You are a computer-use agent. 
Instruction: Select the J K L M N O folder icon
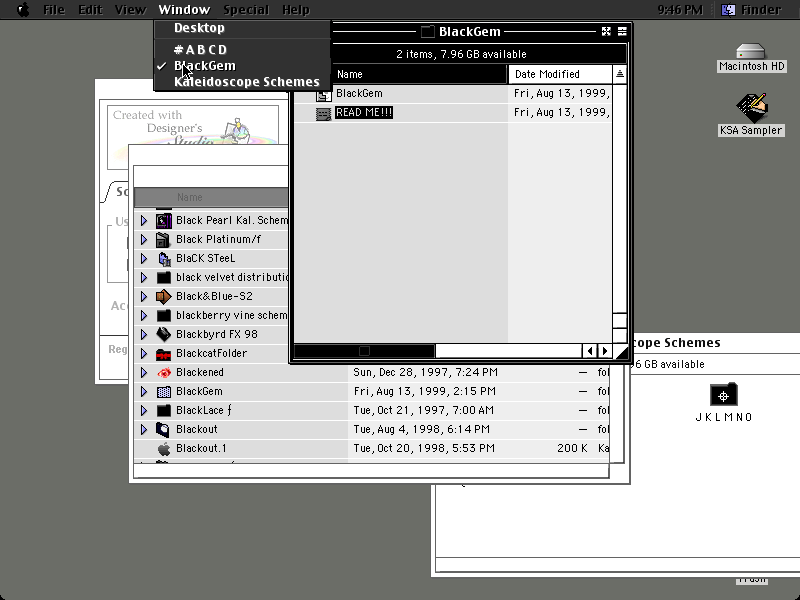coord(723,394)
